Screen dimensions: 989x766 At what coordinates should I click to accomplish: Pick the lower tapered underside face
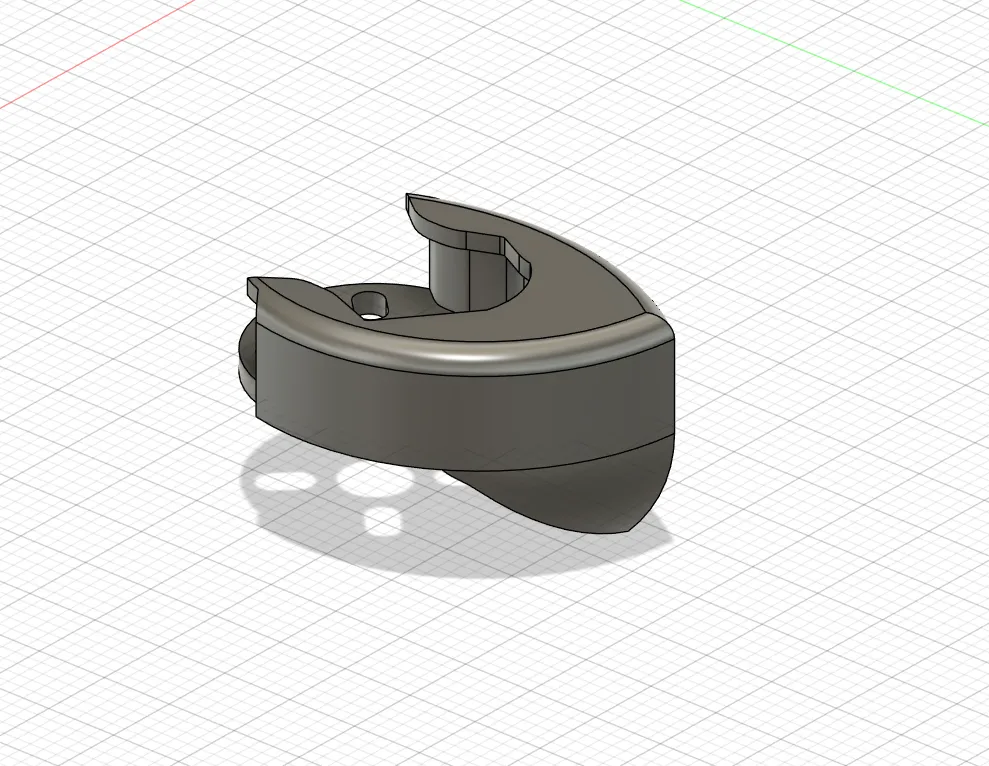click(x=580, y=495)
